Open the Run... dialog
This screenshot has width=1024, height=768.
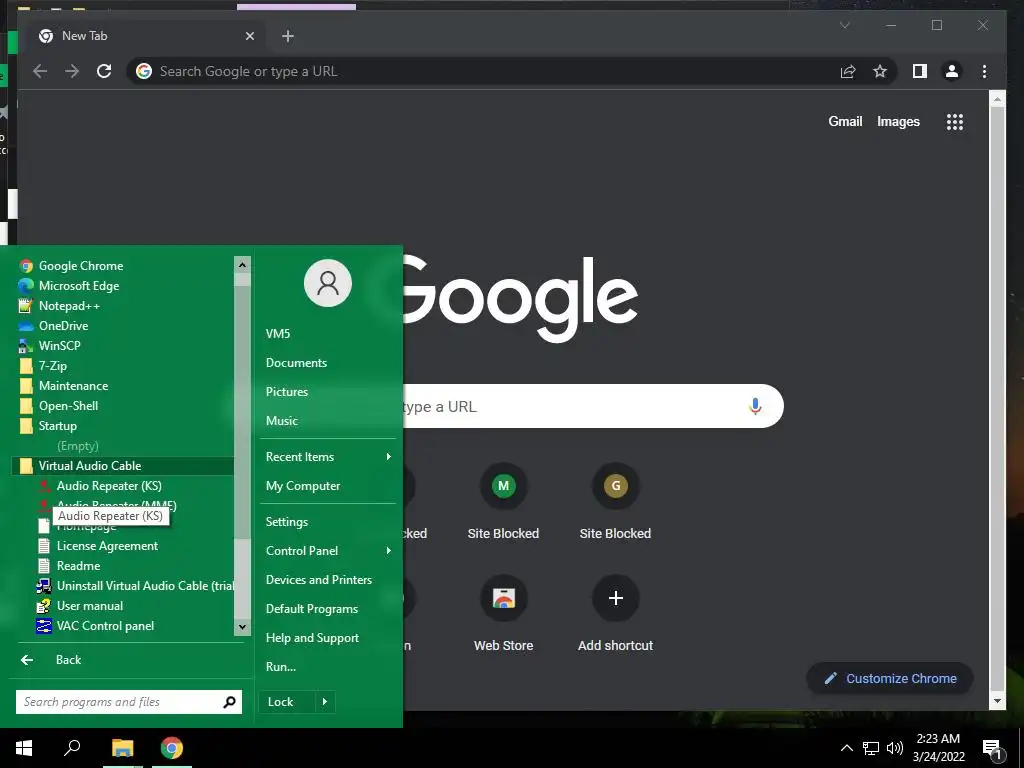coord(281,667)
